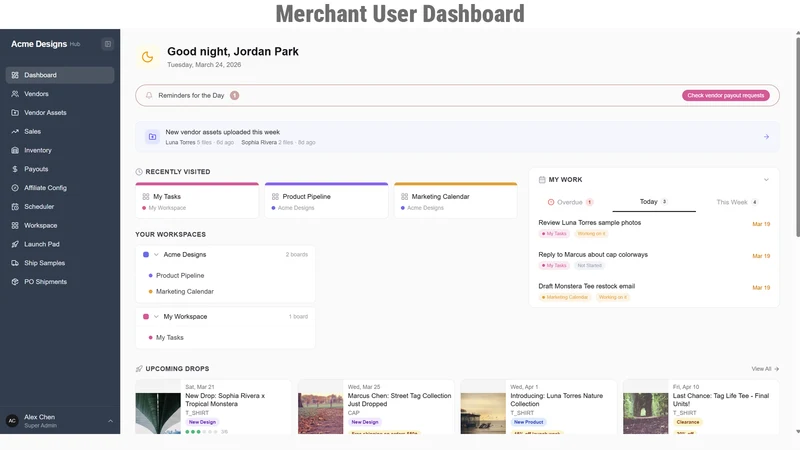Click the vendor assets upload folder icon
The height and width of the screenshot is (450, 800).
pyautogui.click(x=152, y=137)
